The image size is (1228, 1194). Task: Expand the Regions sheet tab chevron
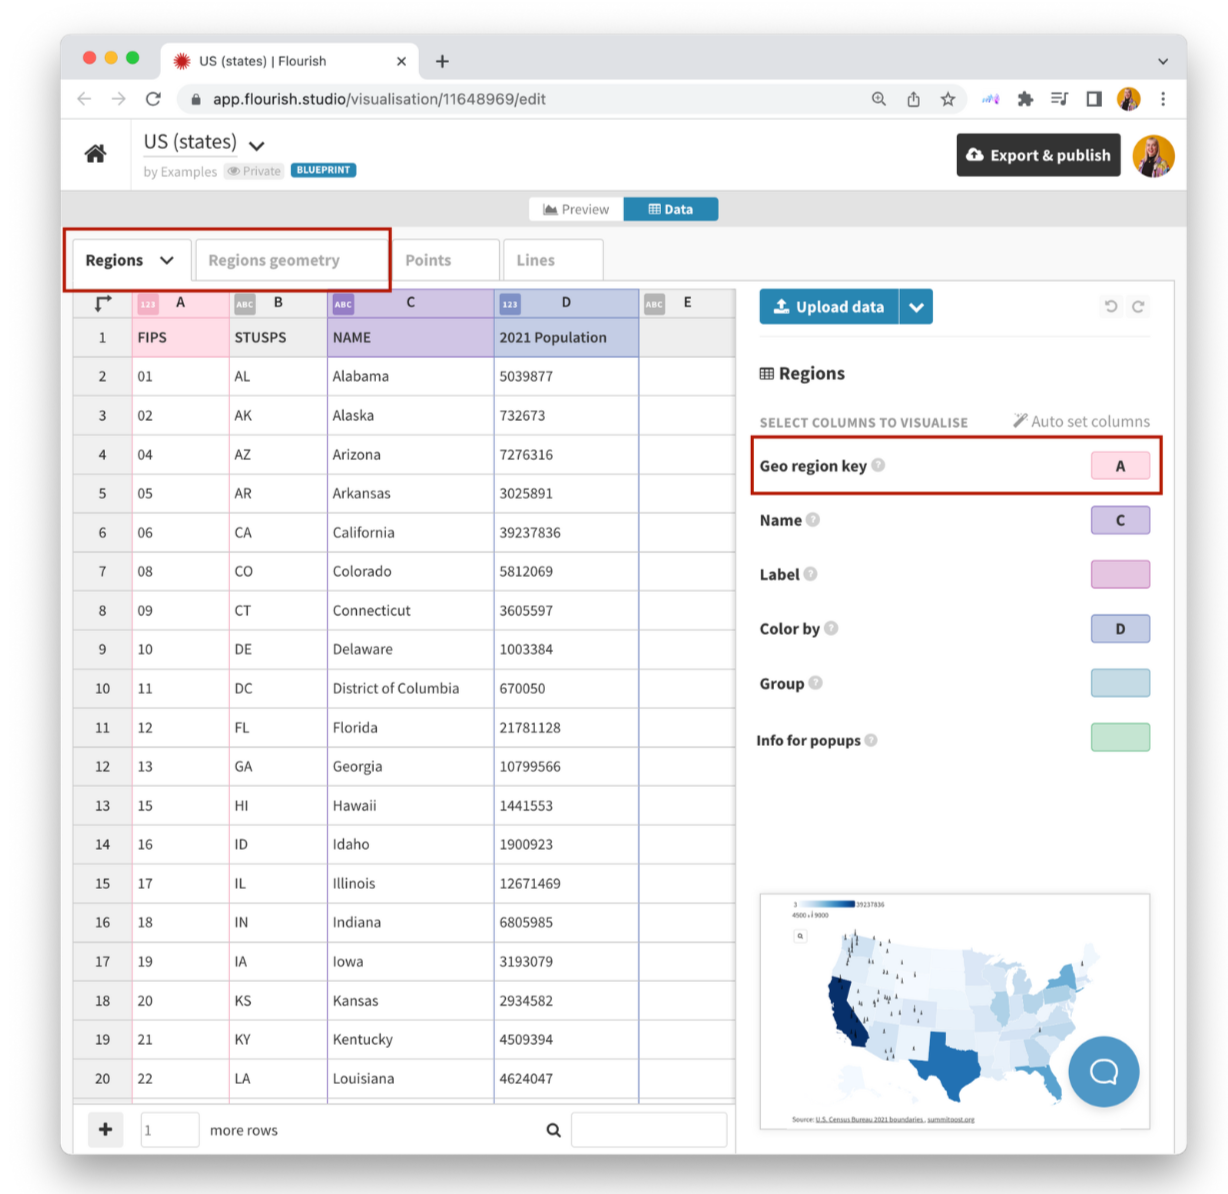point(166,260)
